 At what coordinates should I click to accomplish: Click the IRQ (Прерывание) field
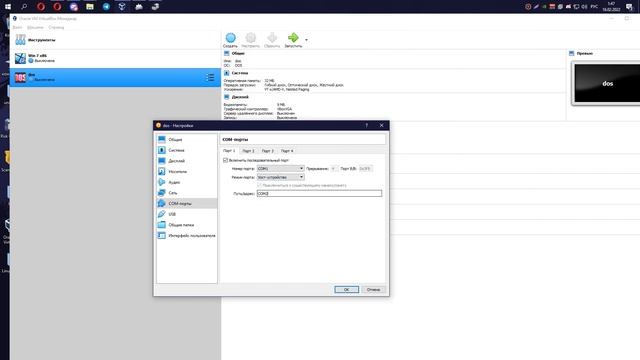334,169
